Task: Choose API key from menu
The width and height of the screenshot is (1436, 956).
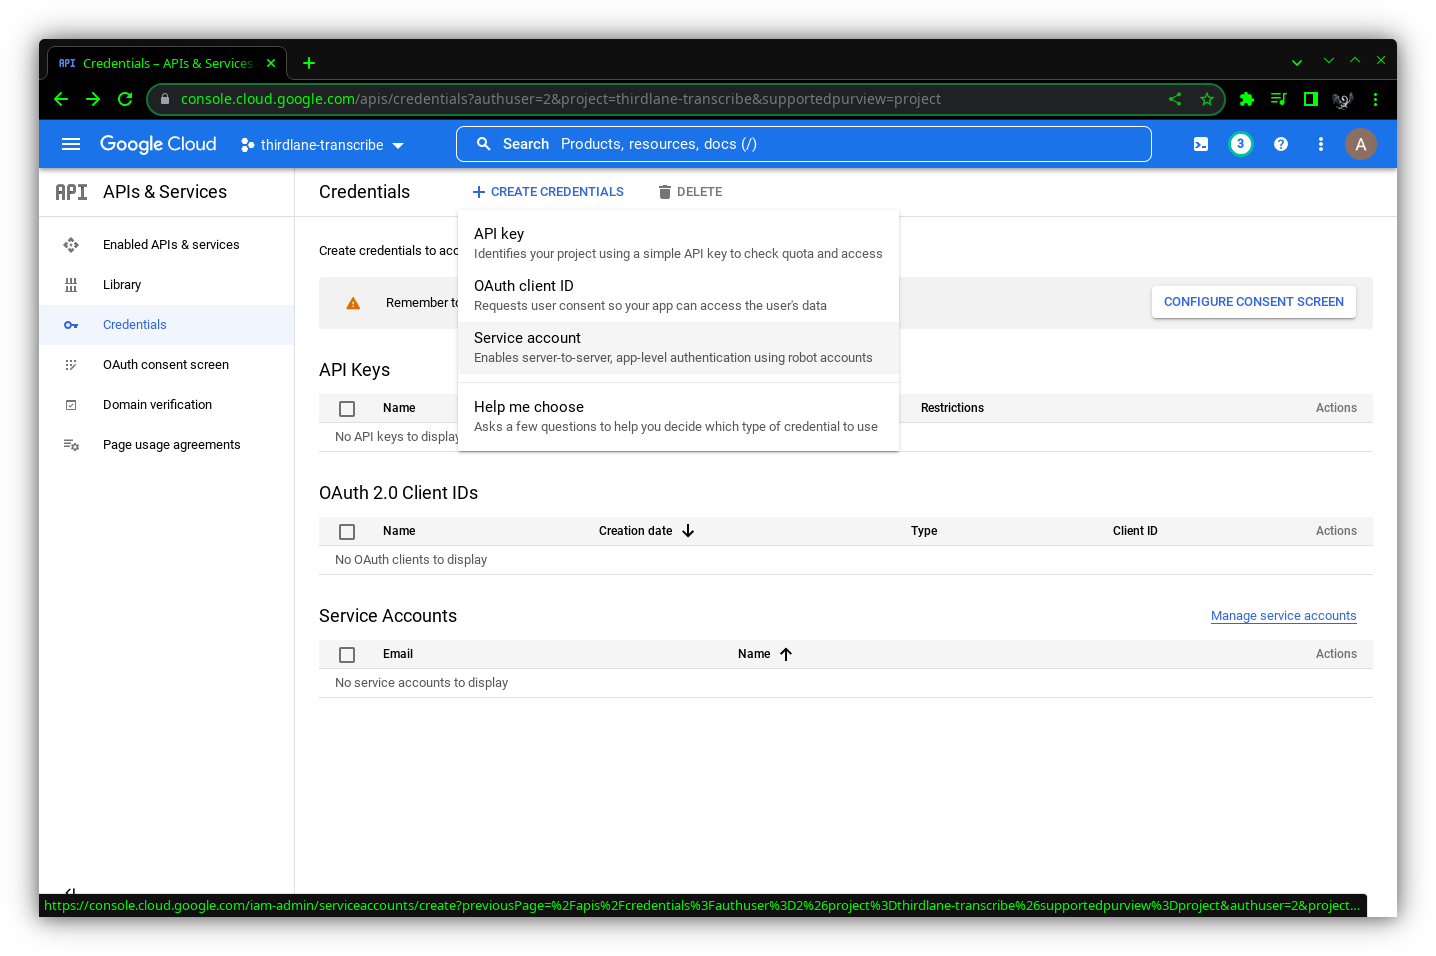Action: point(678,244)
